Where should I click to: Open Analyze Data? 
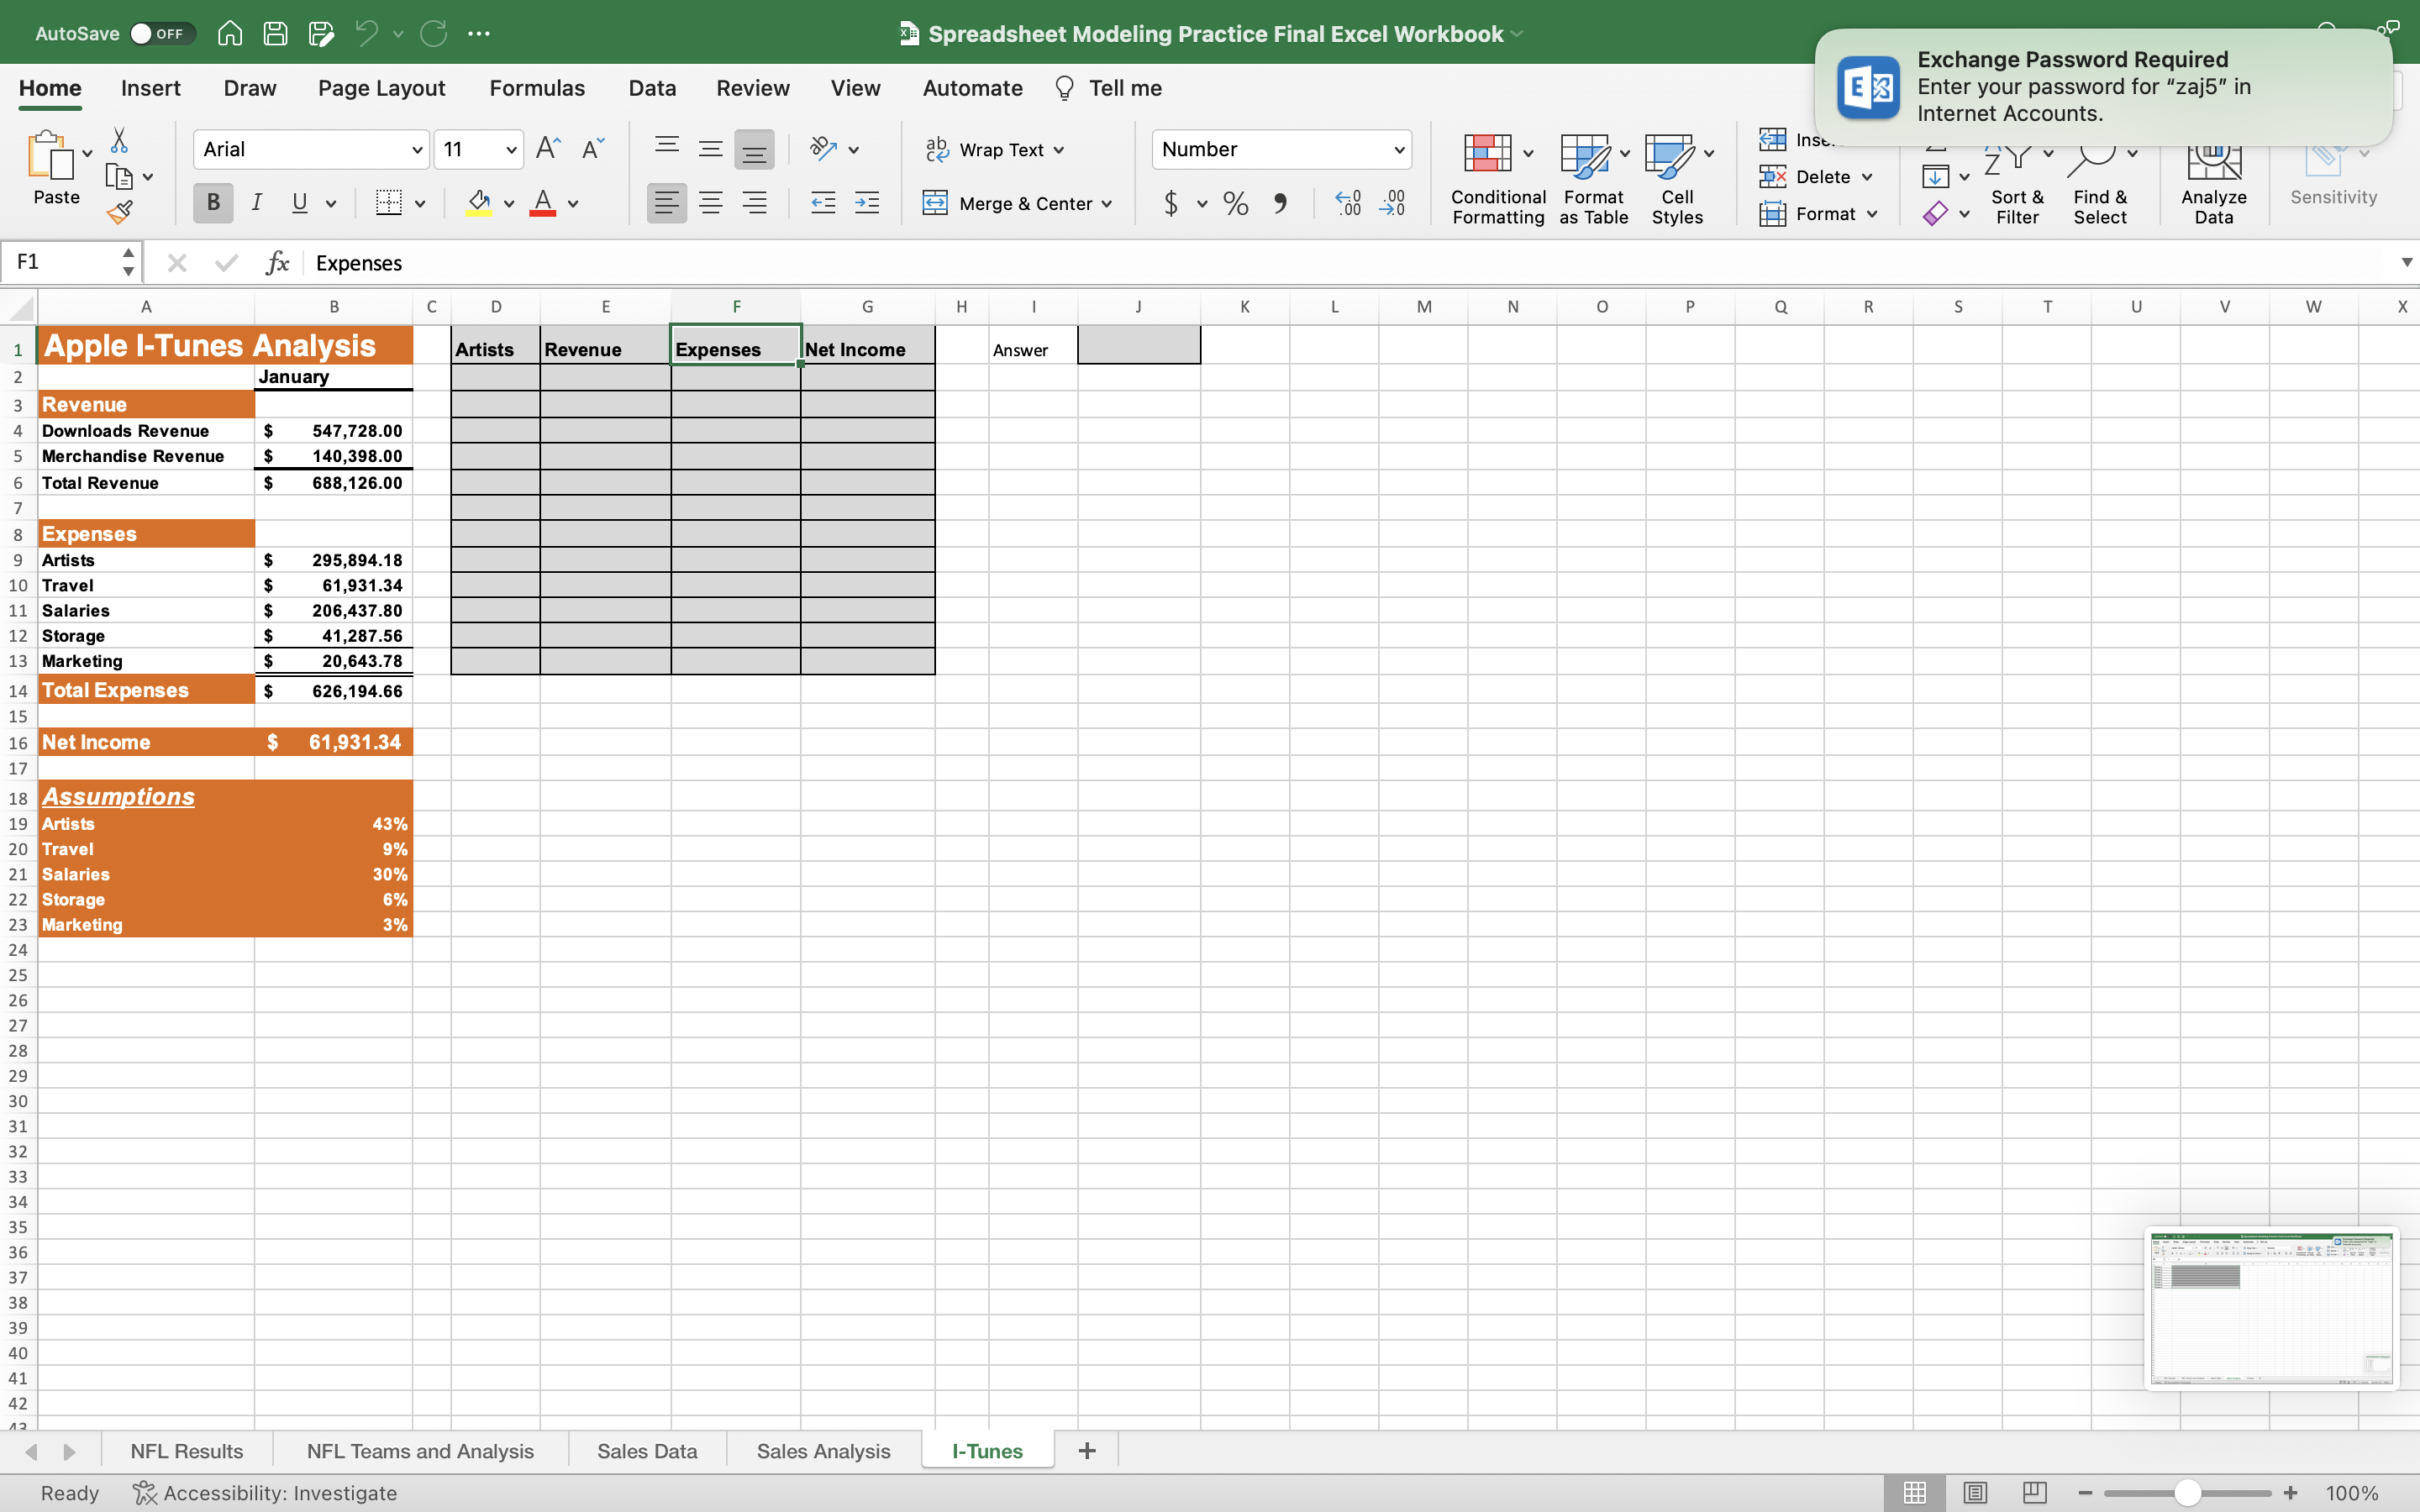[x=2213, y=180]
